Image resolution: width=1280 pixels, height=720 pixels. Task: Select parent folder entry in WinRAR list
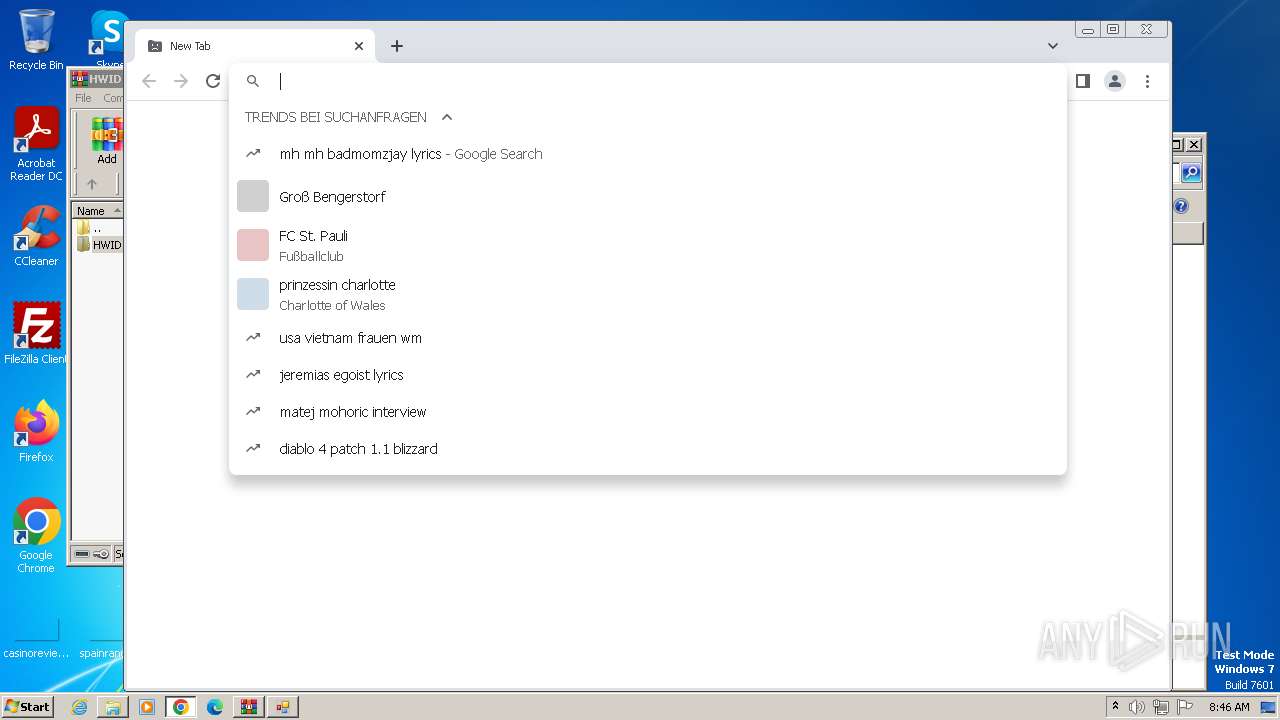coord(90,228)
